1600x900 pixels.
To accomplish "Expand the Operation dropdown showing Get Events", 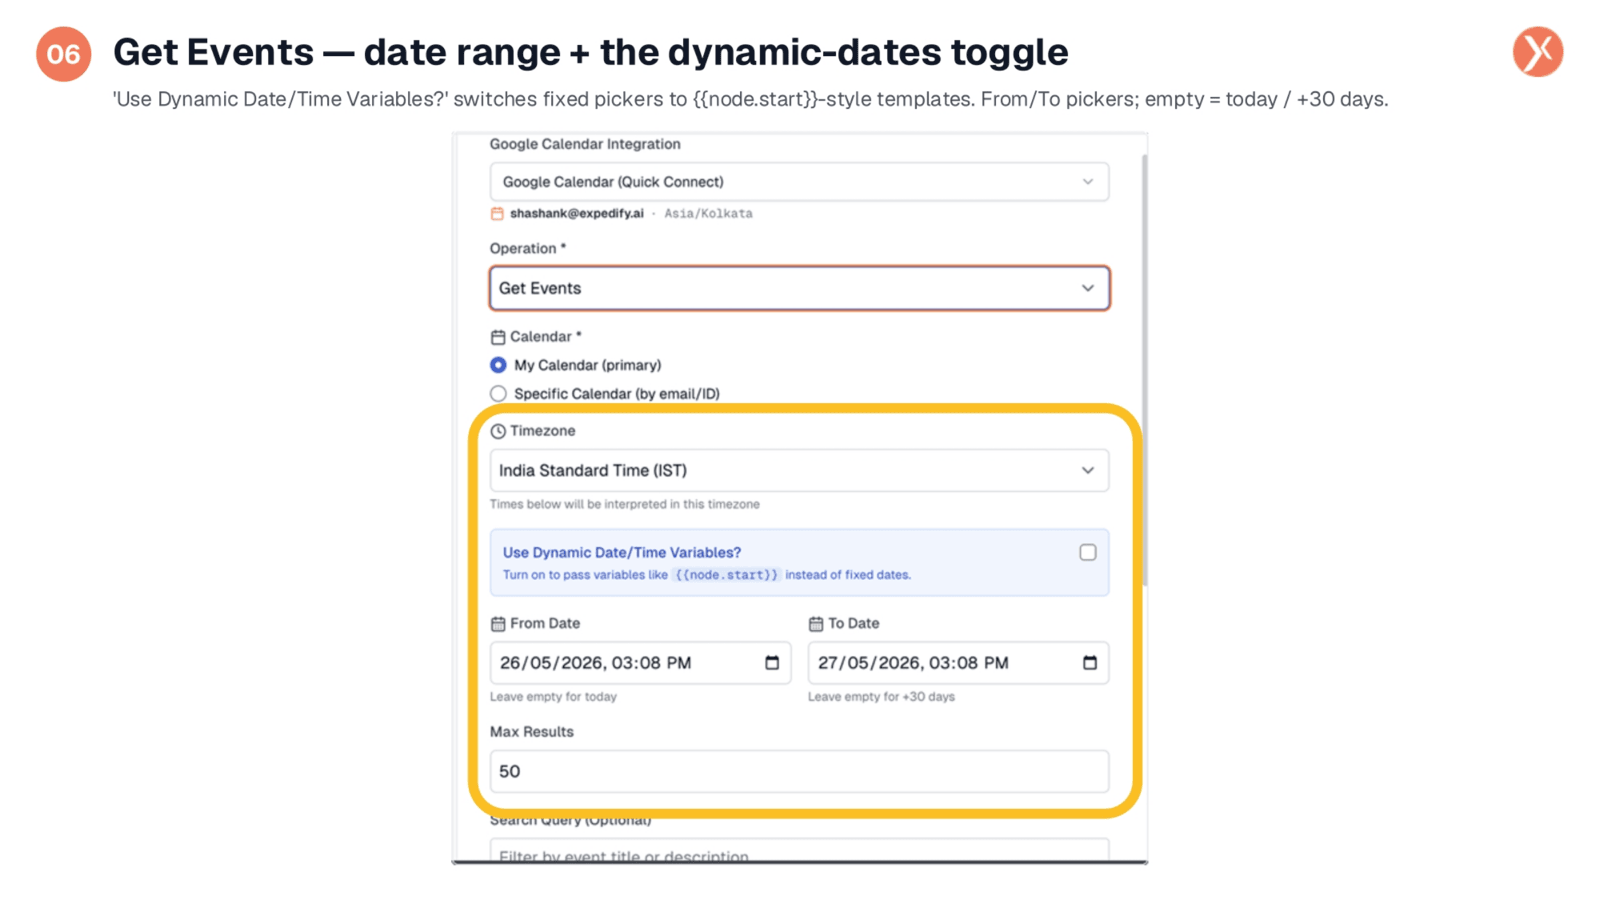I will pyautogui.click(x=799, y=288).
